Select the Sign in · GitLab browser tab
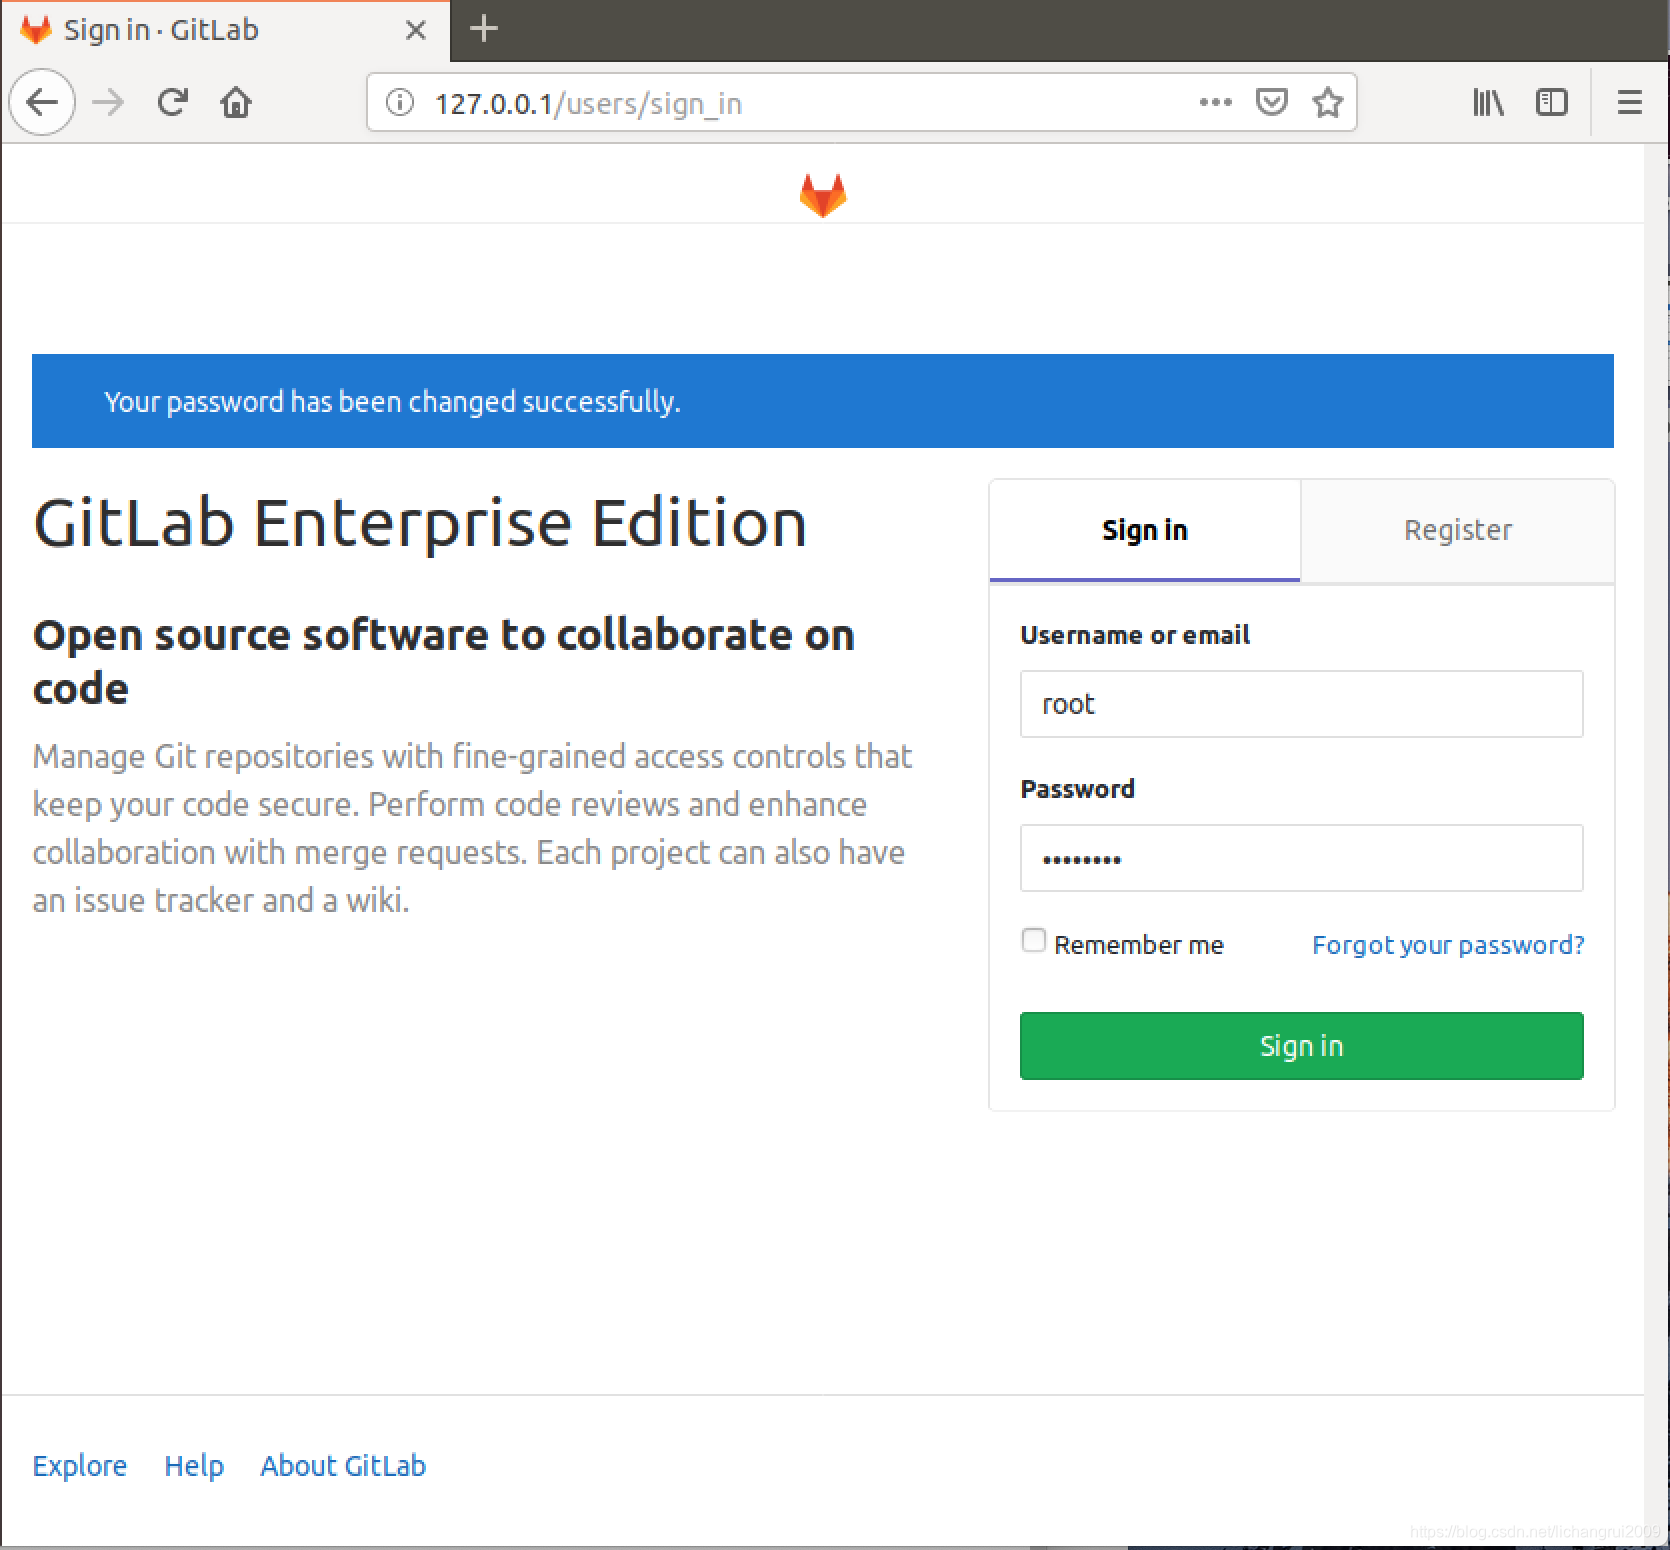This screenshot has height=1550, width=1670. [226, 31]
